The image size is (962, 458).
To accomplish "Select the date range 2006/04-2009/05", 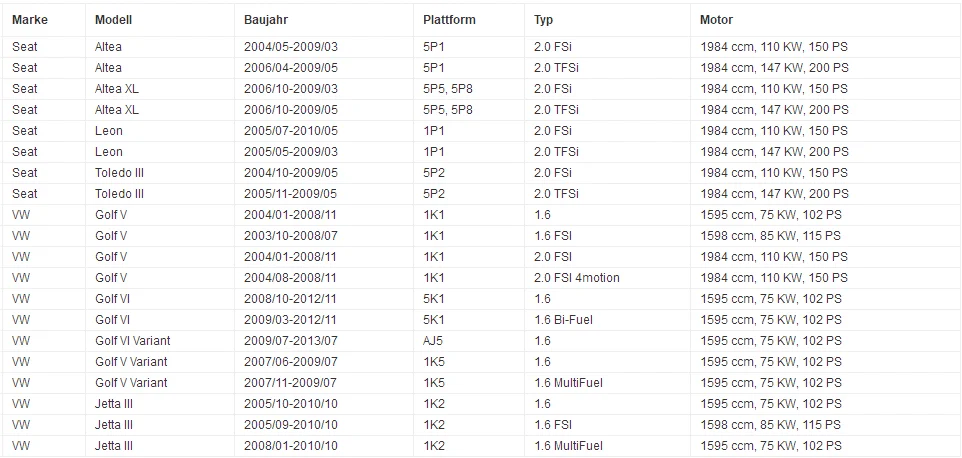I will click(x=291, y=67).
